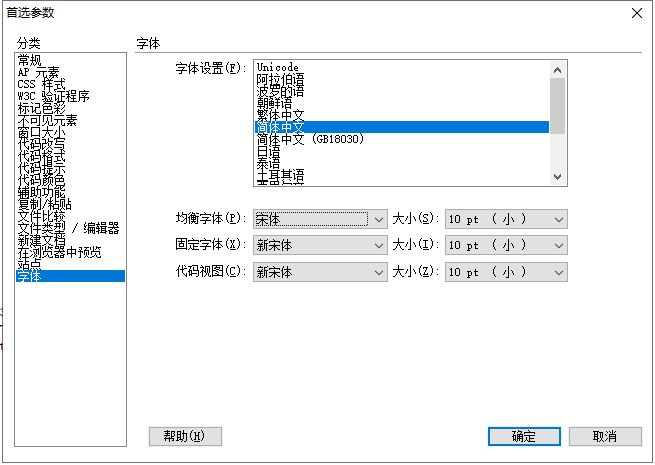Go to the 文件类型 / 编辑器 category

point(68,228)
